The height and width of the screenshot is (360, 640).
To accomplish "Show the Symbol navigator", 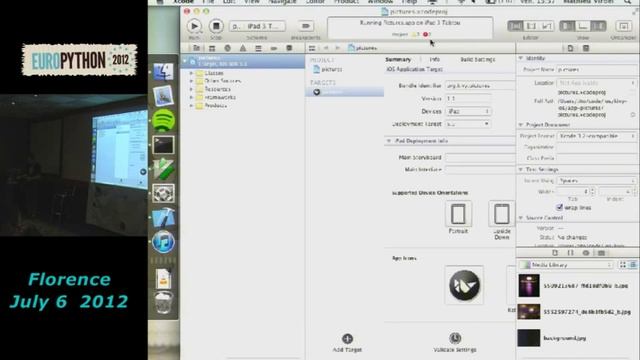I will point(212,48).
